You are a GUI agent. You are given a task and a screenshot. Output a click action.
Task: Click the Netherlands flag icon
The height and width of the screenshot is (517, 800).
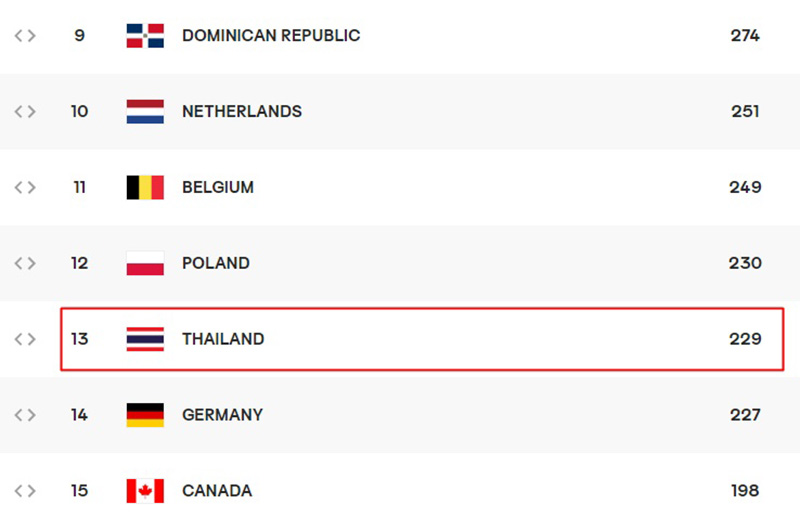click(145, 112)
